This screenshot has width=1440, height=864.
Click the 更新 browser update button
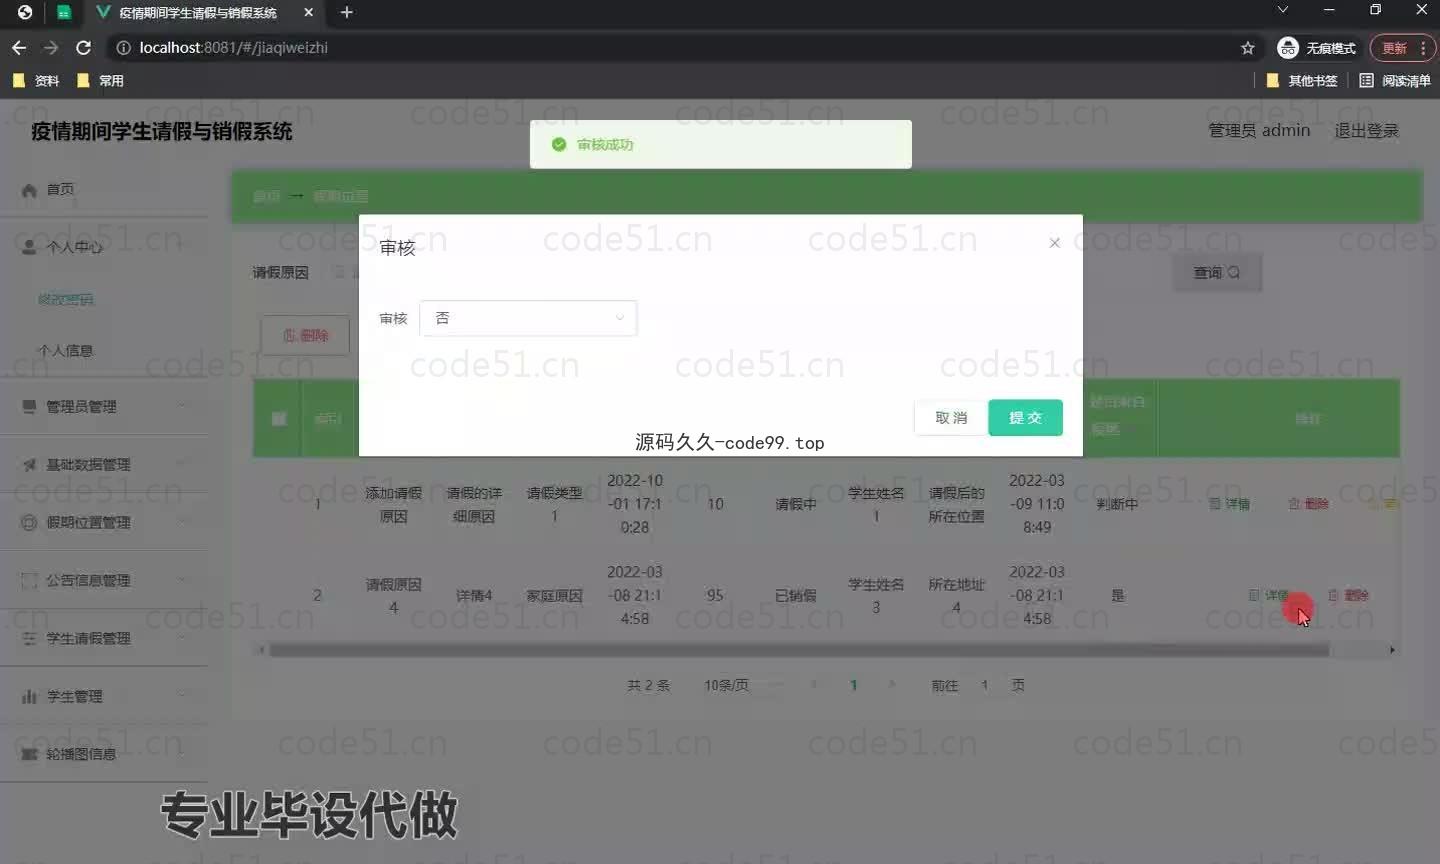[1402, 47]
